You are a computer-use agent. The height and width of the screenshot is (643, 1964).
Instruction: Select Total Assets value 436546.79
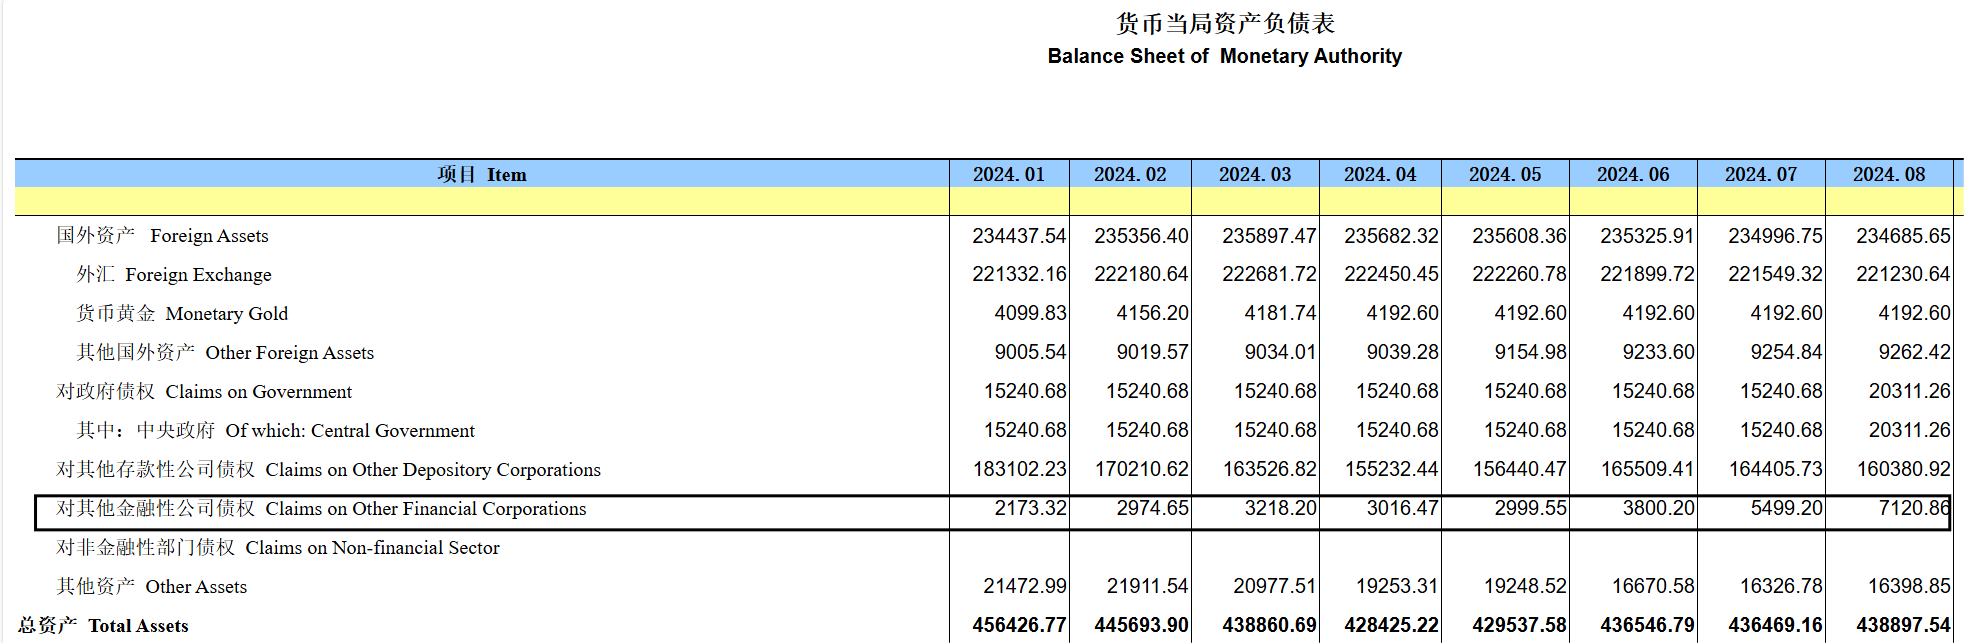1647,625
